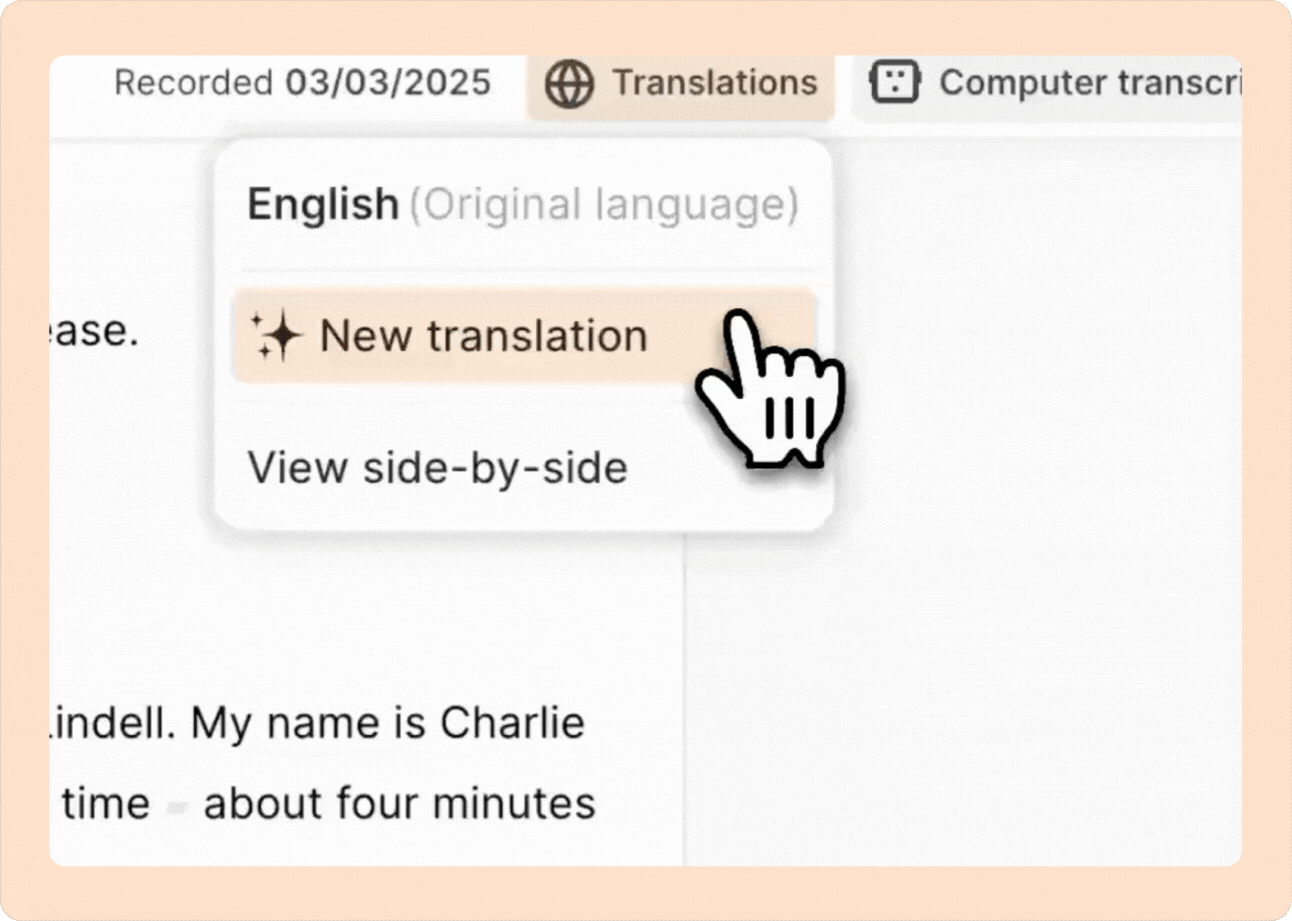The width and height of the screenshot is (1292, 921).
Task: Select View side-by-side option
Action: [437, 467]
